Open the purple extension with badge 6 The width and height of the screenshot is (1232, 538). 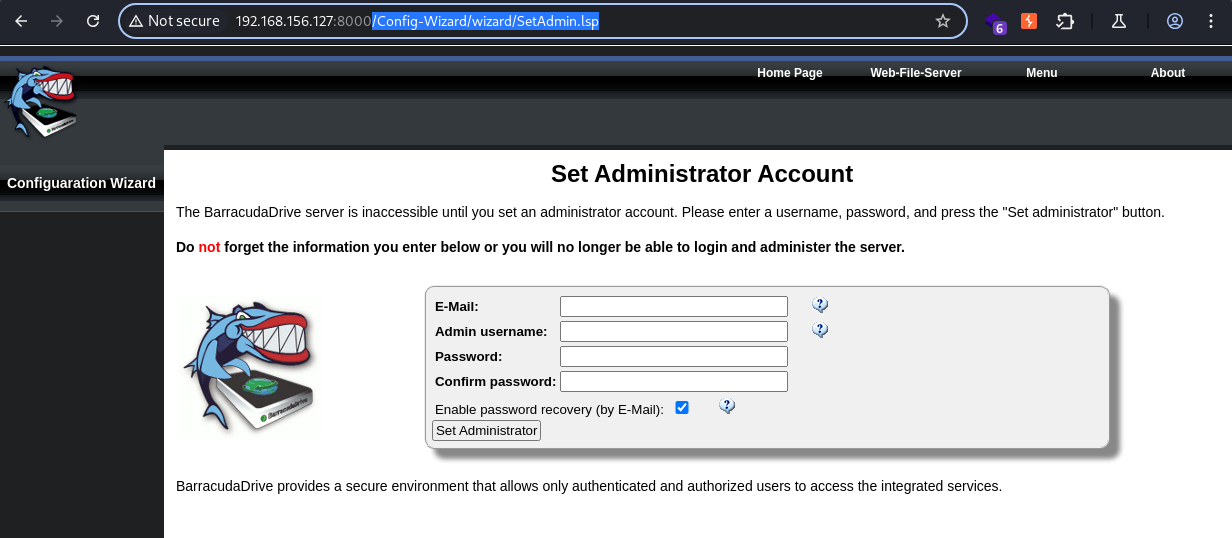coord(994,22)
